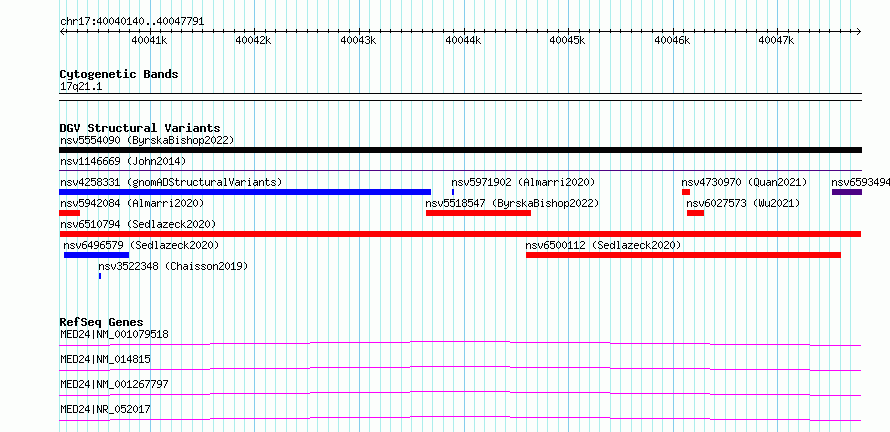Open the nsv5518547 (ByrskaBishop2022) label
Image resolution: width=890 pixels, height=432 pixels.
[x=512, y=203]
